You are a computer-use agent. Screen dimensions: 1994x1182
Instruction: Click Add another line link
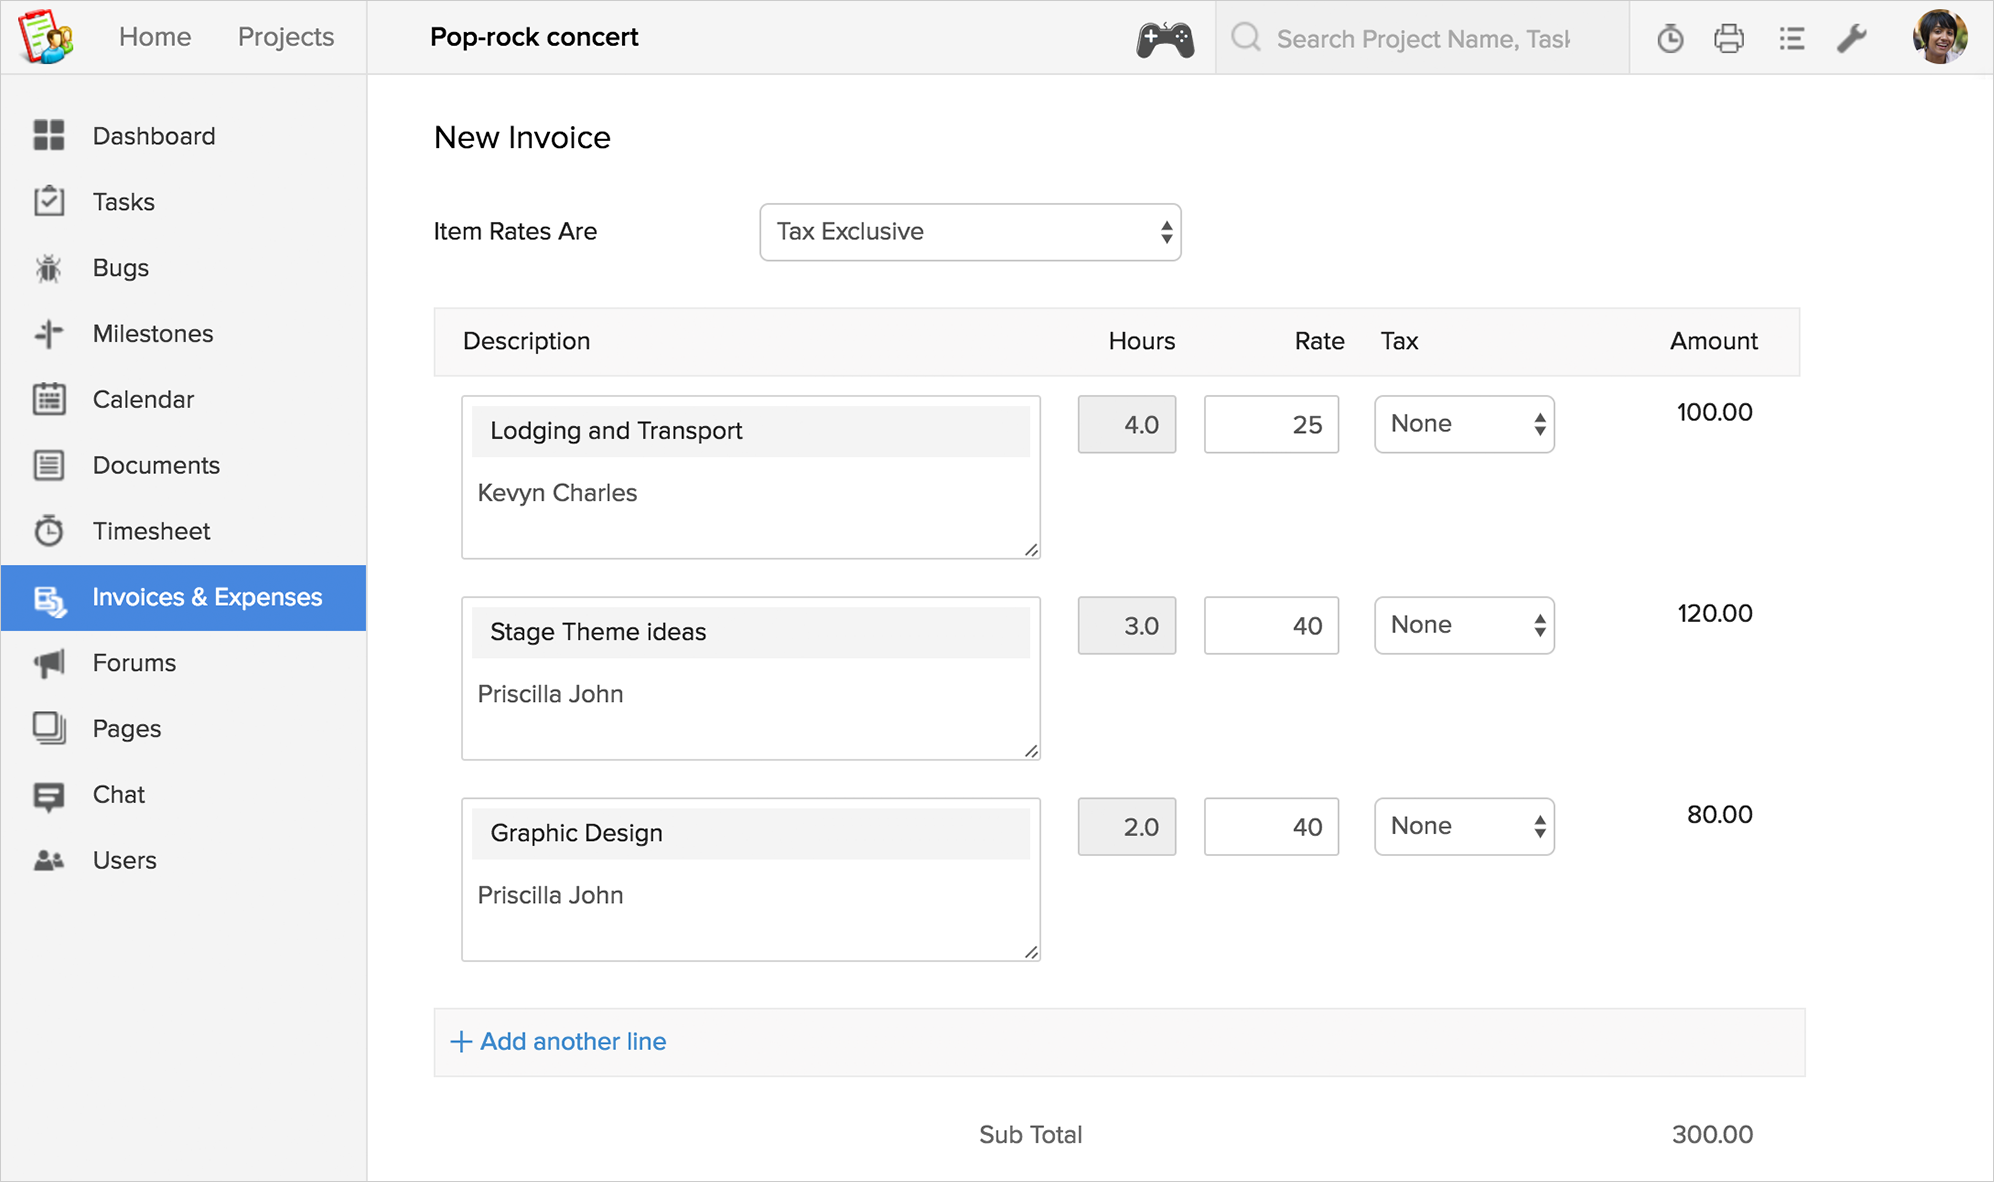coord(559,1041)
